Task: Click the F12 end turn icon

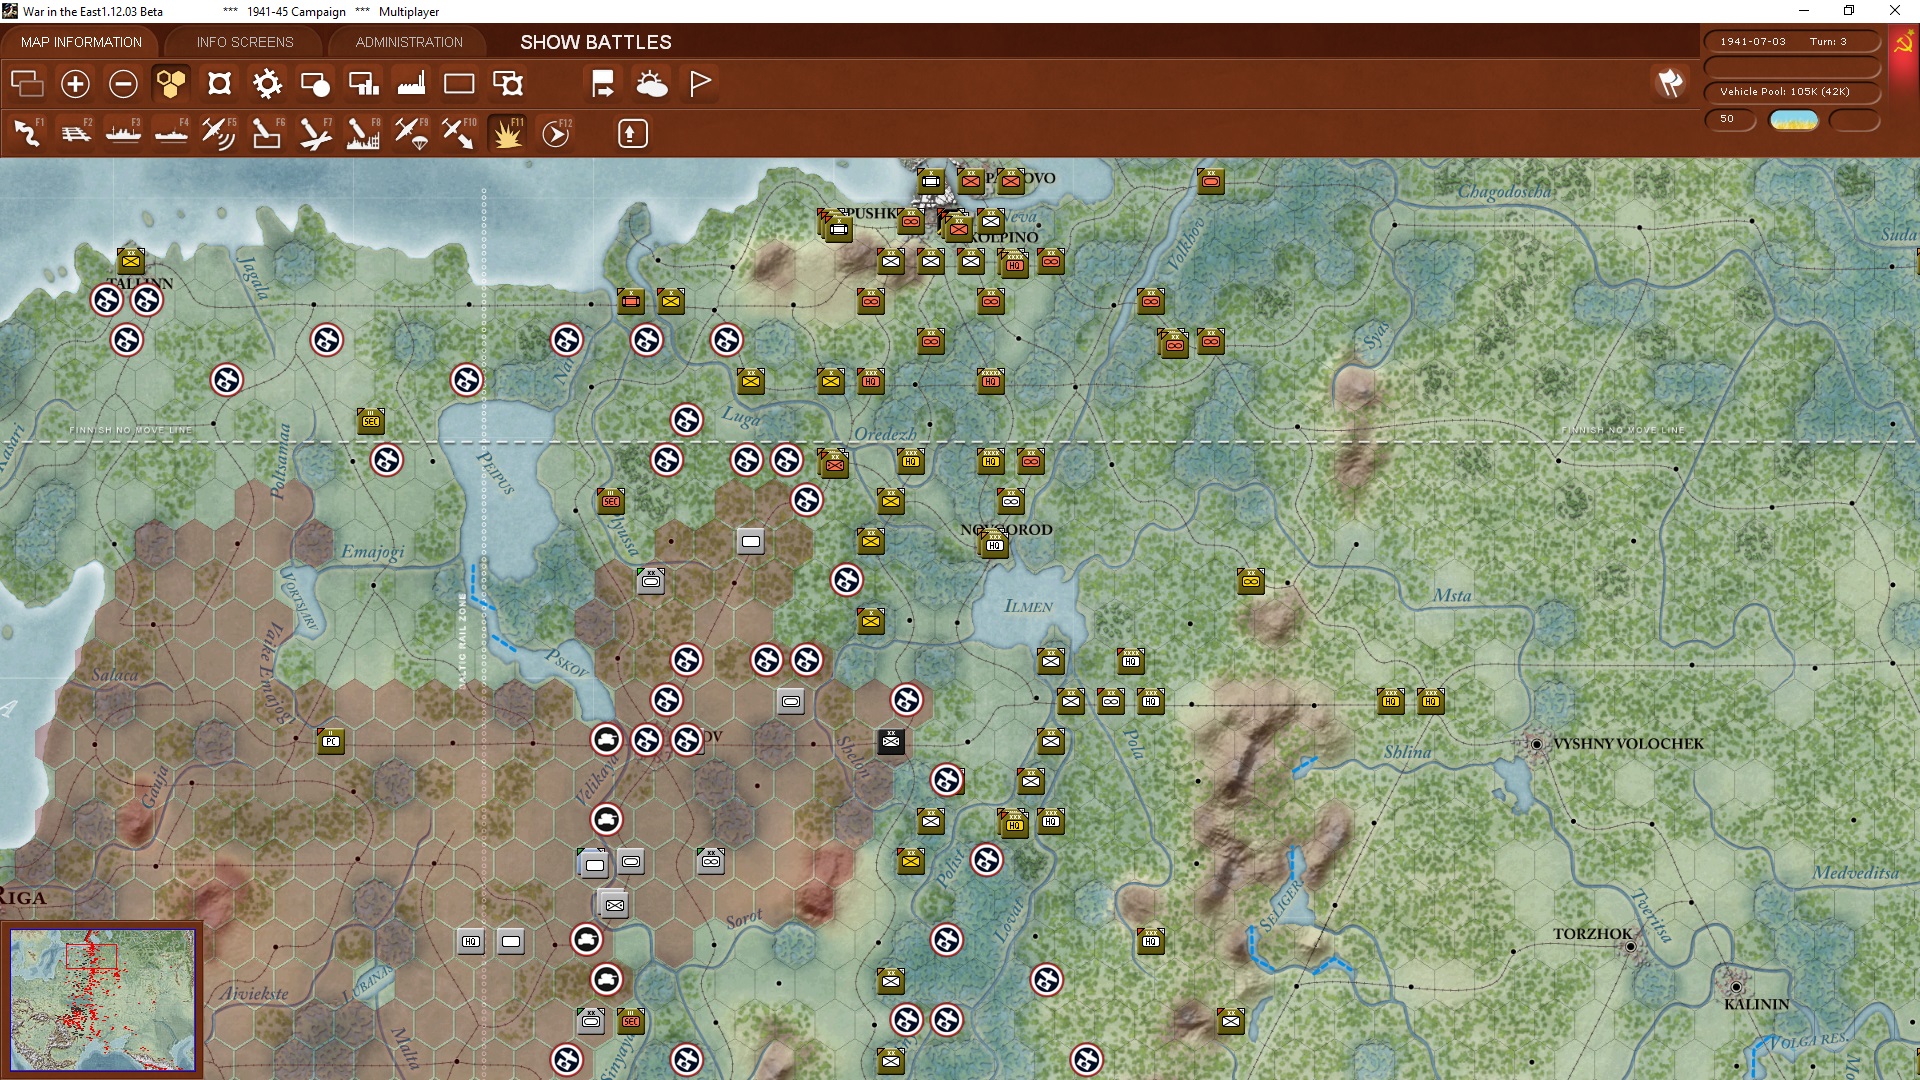Action: (x=556, y=133)
